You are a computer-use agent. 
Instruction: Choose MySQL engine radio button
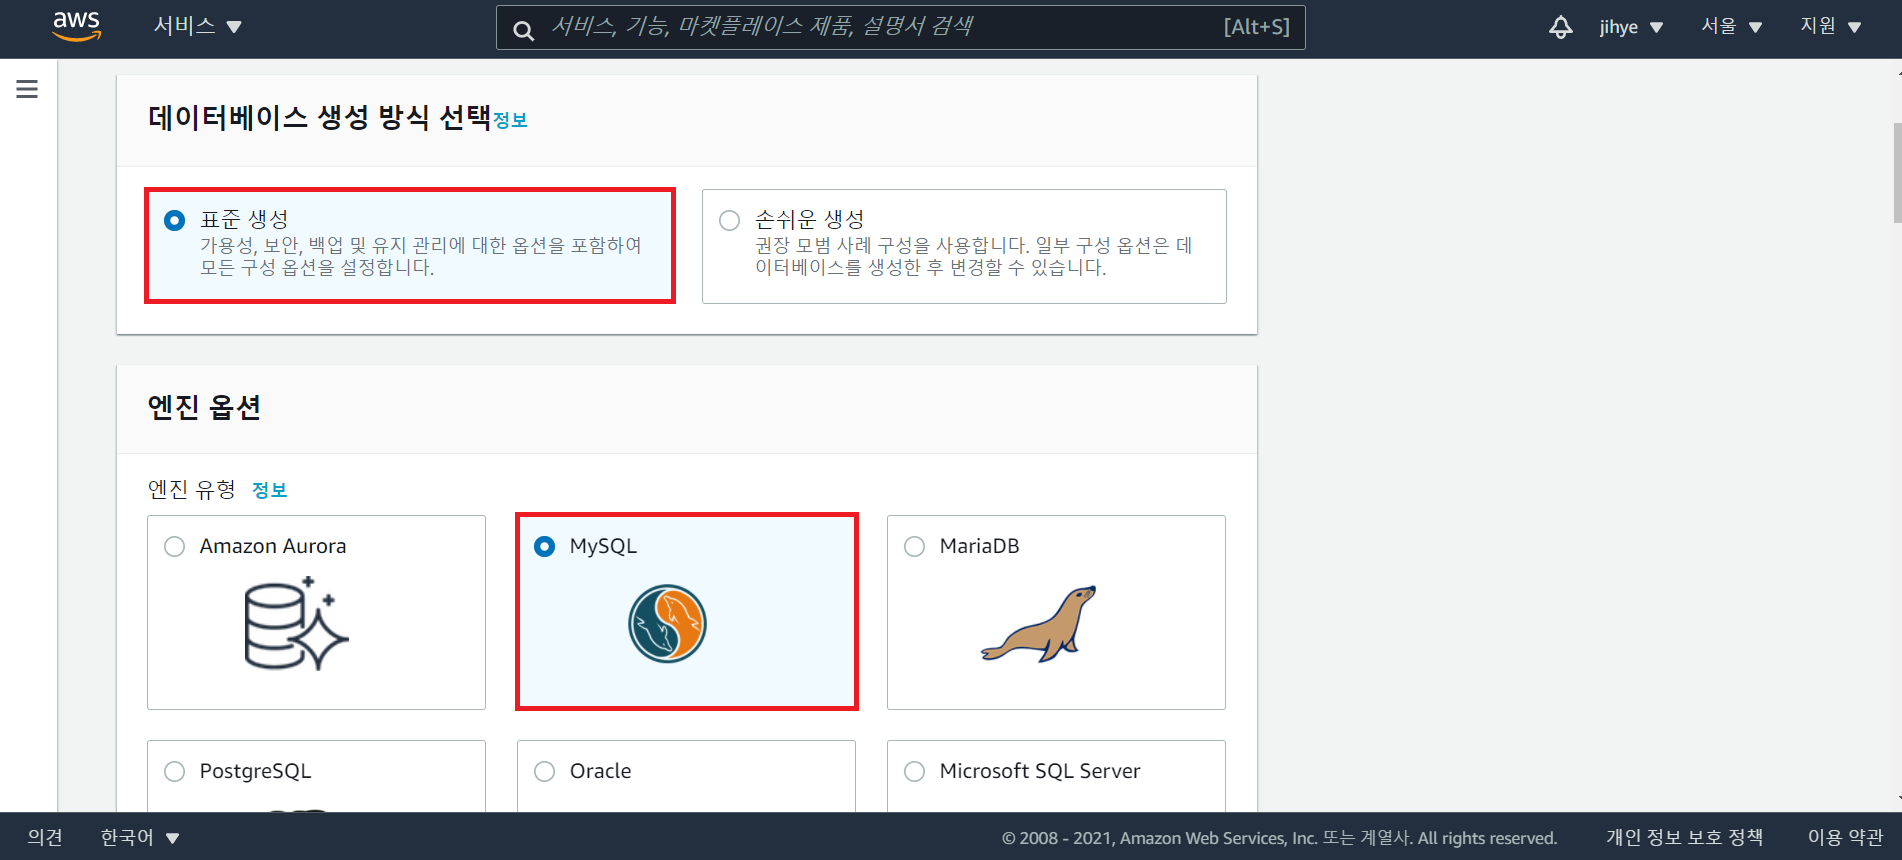click(545, 546)
